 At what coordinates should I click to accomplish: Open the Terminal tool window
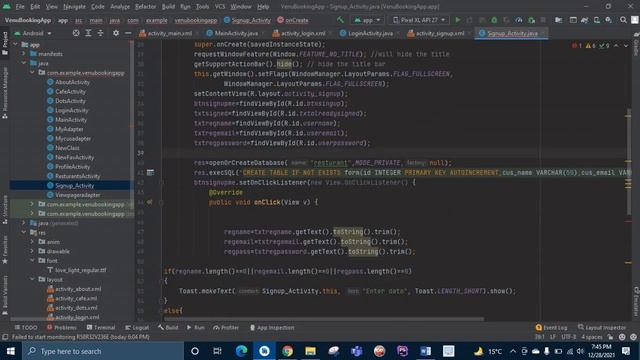point(101,327)
